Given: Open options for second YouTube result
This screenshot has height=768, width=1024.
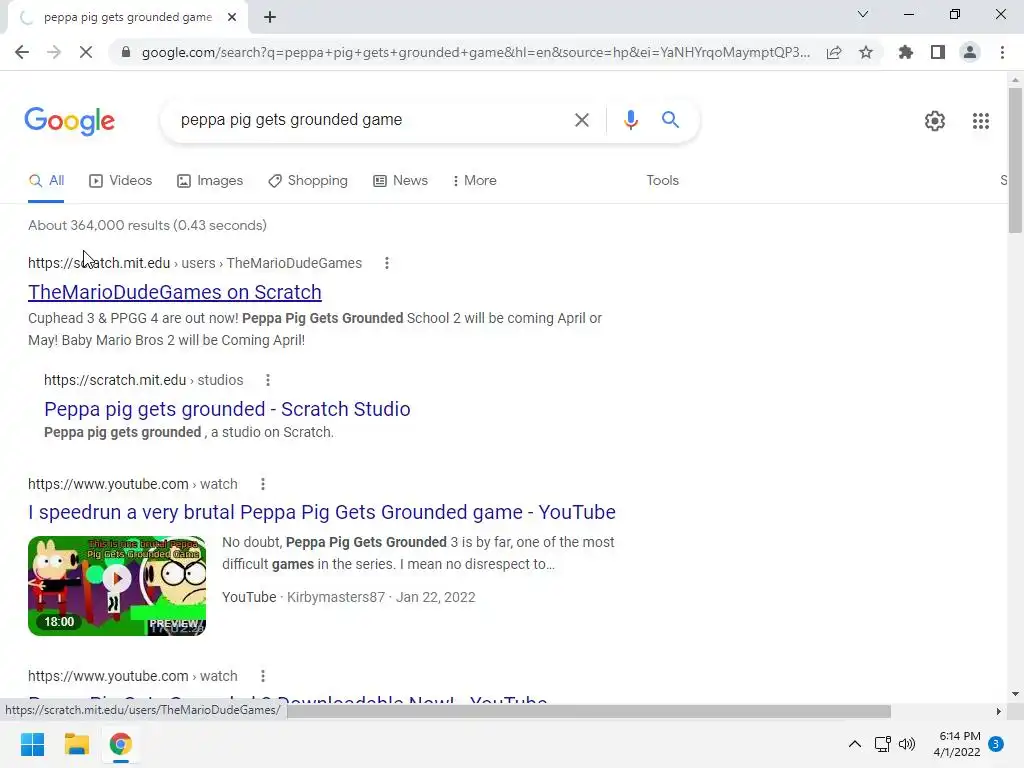Looking at the screenshot, I should click(x=263, y=677).
